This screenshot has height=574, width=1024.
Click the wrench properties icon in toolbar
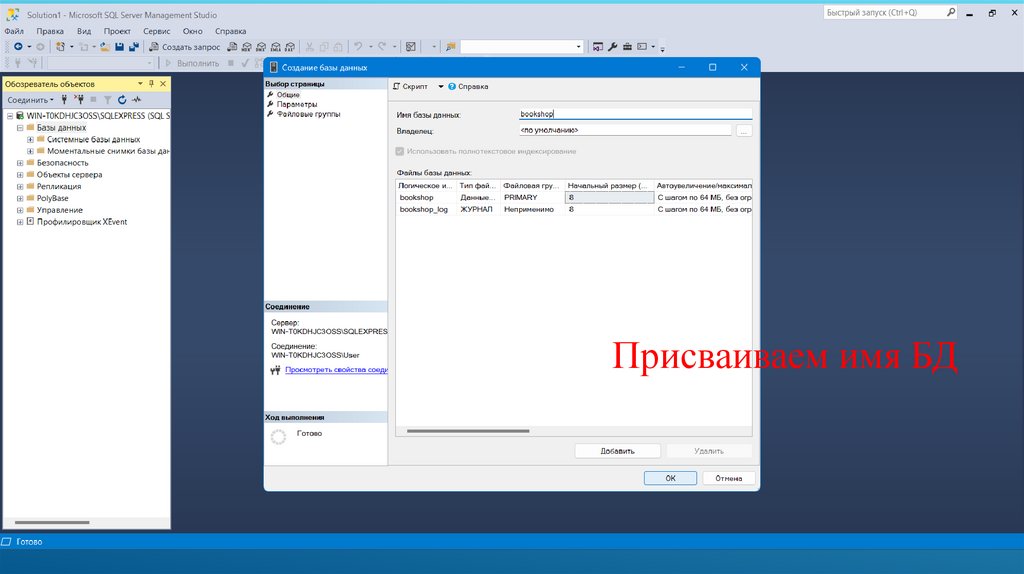point(613,47)
